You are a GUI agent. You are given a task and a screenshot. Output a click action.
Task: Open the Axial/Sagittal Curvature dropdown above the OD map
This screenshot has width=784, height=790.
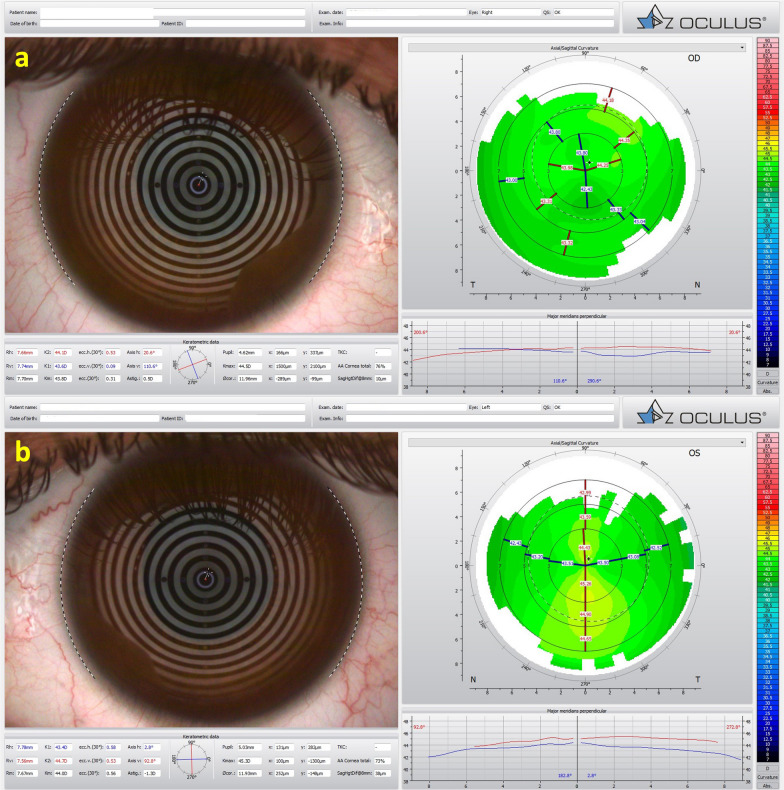coord(576,47)
